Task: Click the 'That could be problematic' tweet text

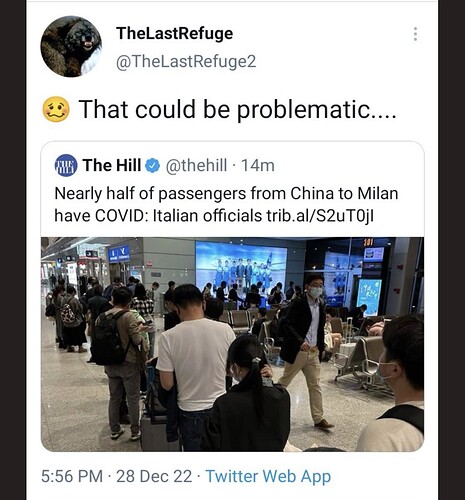Action: 237,109
